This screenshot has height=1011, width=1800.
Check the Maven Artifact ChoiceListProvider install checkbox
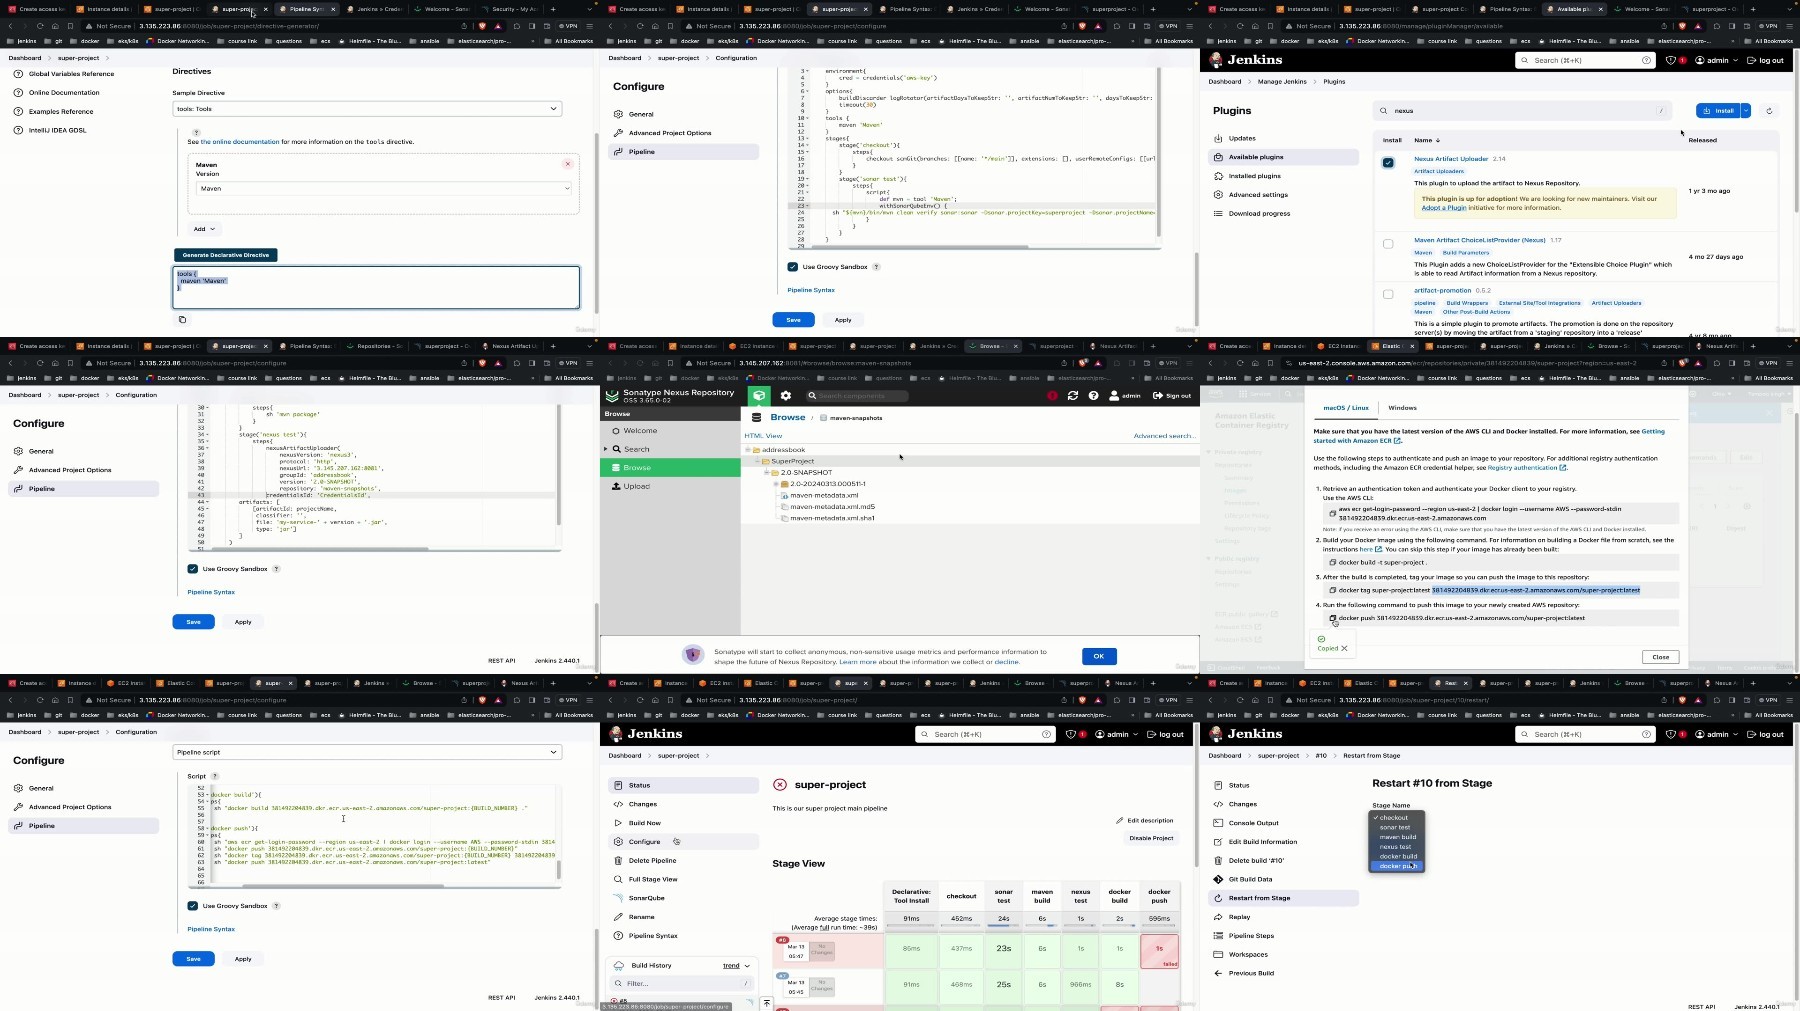click(1388, 244)
